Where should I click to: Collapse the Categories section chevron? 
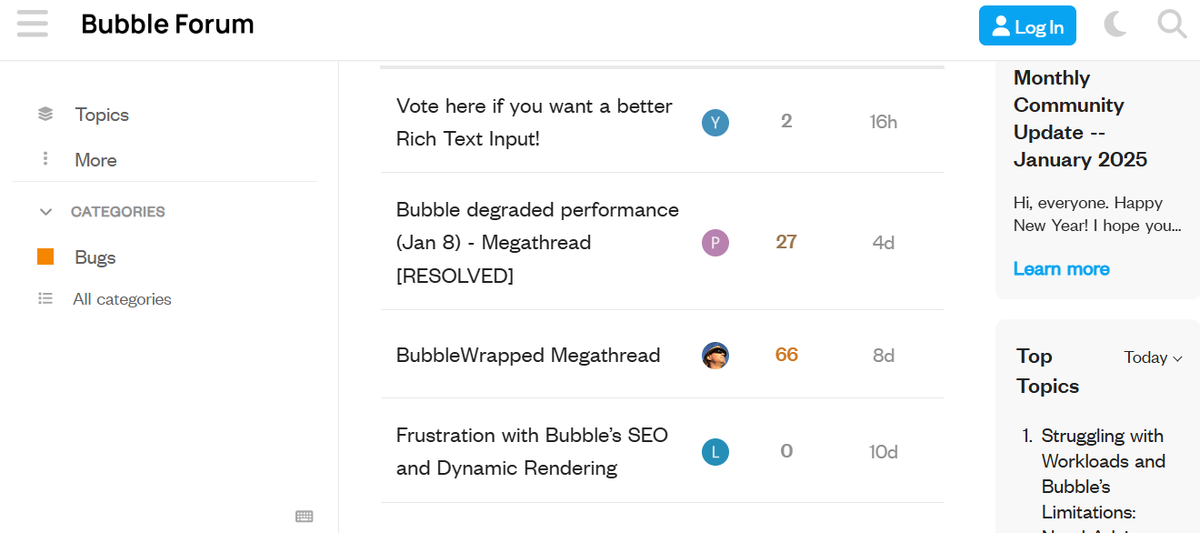[45, 212]
